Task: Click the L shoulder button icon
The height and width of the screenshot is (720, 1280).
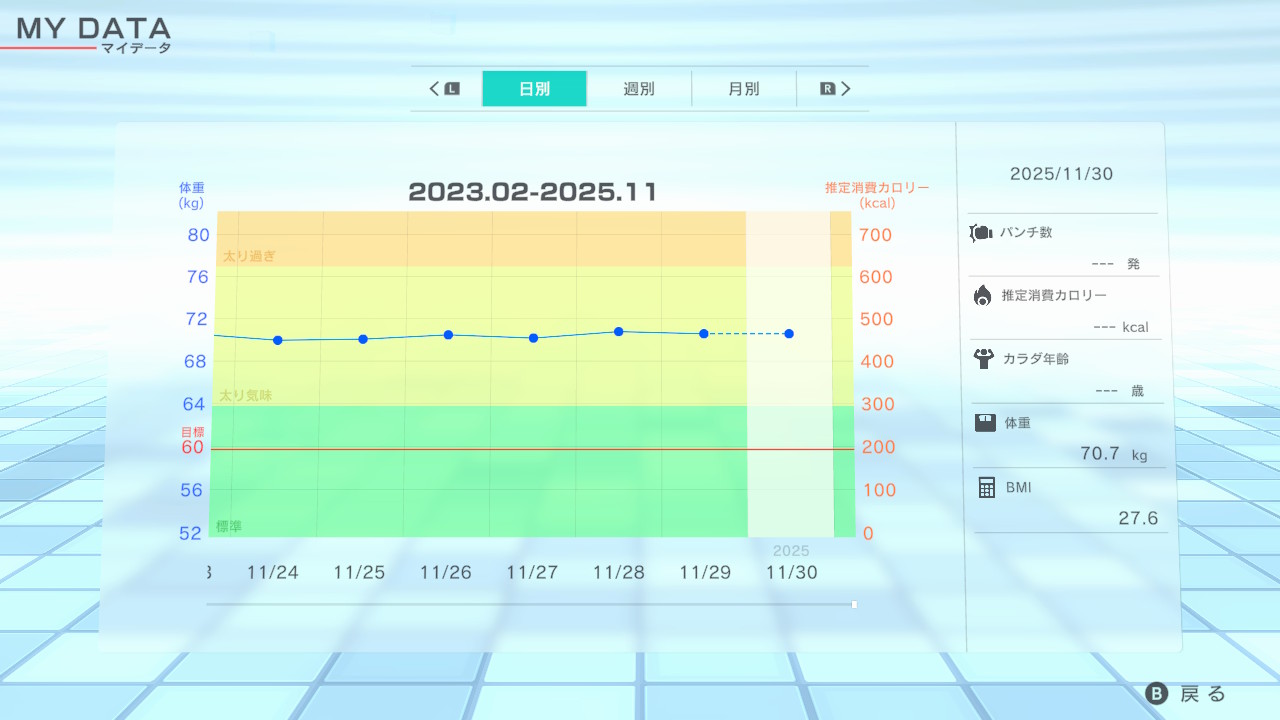Action: (452, 89)
